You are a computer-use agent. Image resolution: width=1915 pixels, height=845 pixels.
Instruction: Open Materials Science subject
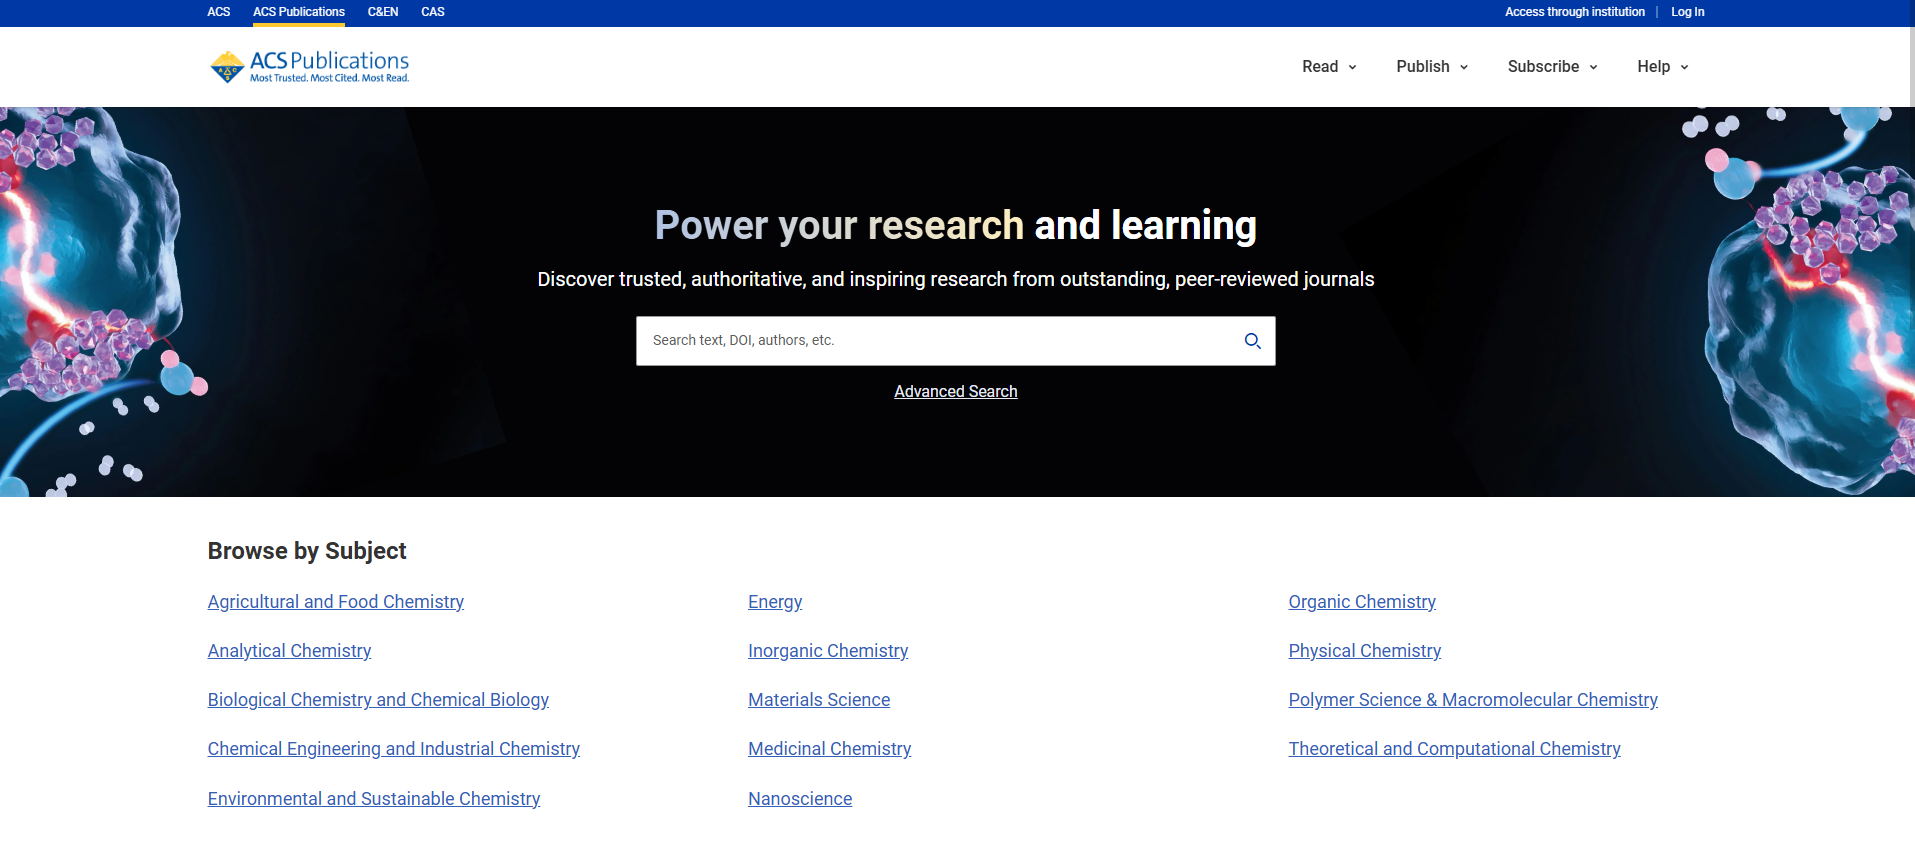(819, 700)
